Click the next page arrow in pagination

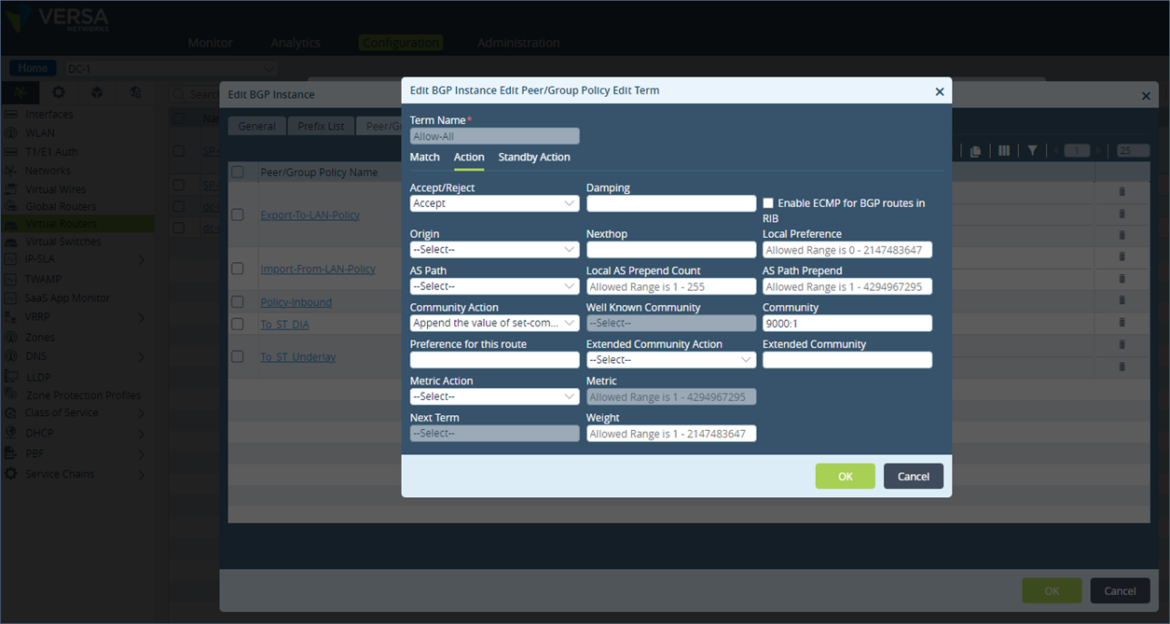tap(1099, 150)
